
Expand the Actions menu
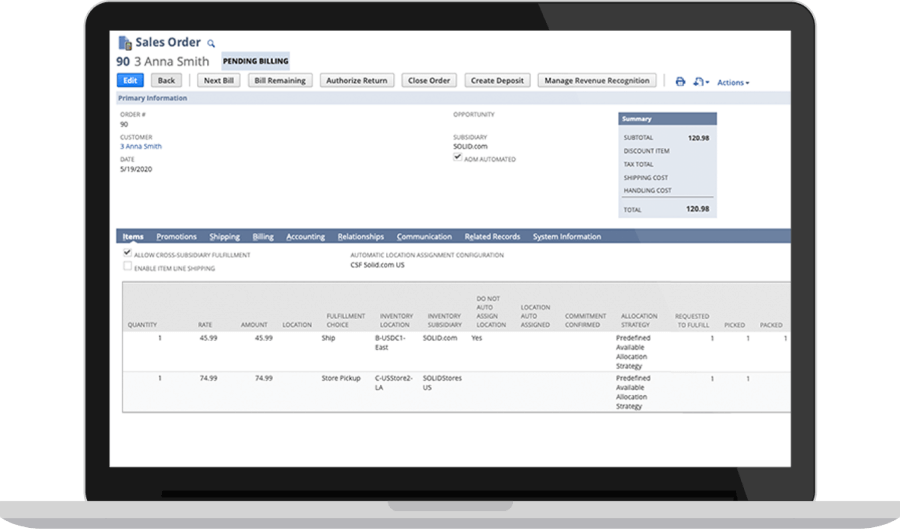coord(733,83)
